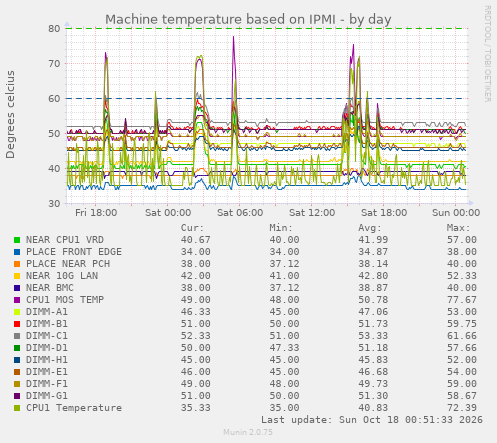Select the DIMM-G1 legend label
This screenshot has height=443, width=497.
click(47, 396)
